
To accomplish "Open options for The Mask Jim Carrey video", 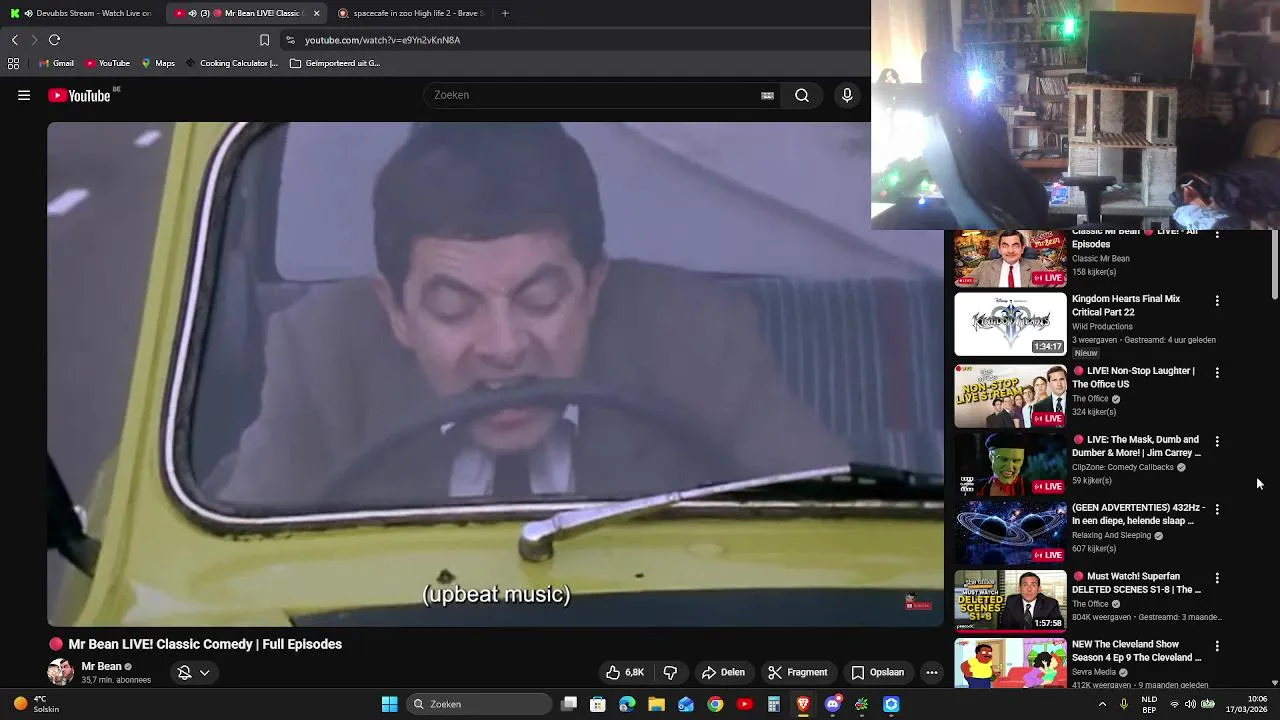I will click(1217, 442).
